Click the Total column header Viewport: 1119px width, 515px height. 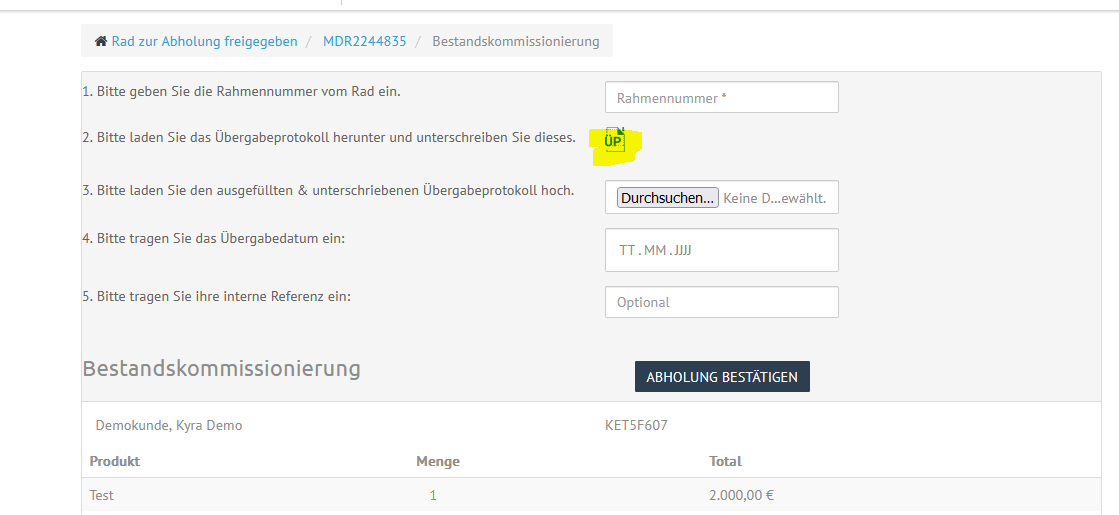pyautogui.click(x=725, y=461)
